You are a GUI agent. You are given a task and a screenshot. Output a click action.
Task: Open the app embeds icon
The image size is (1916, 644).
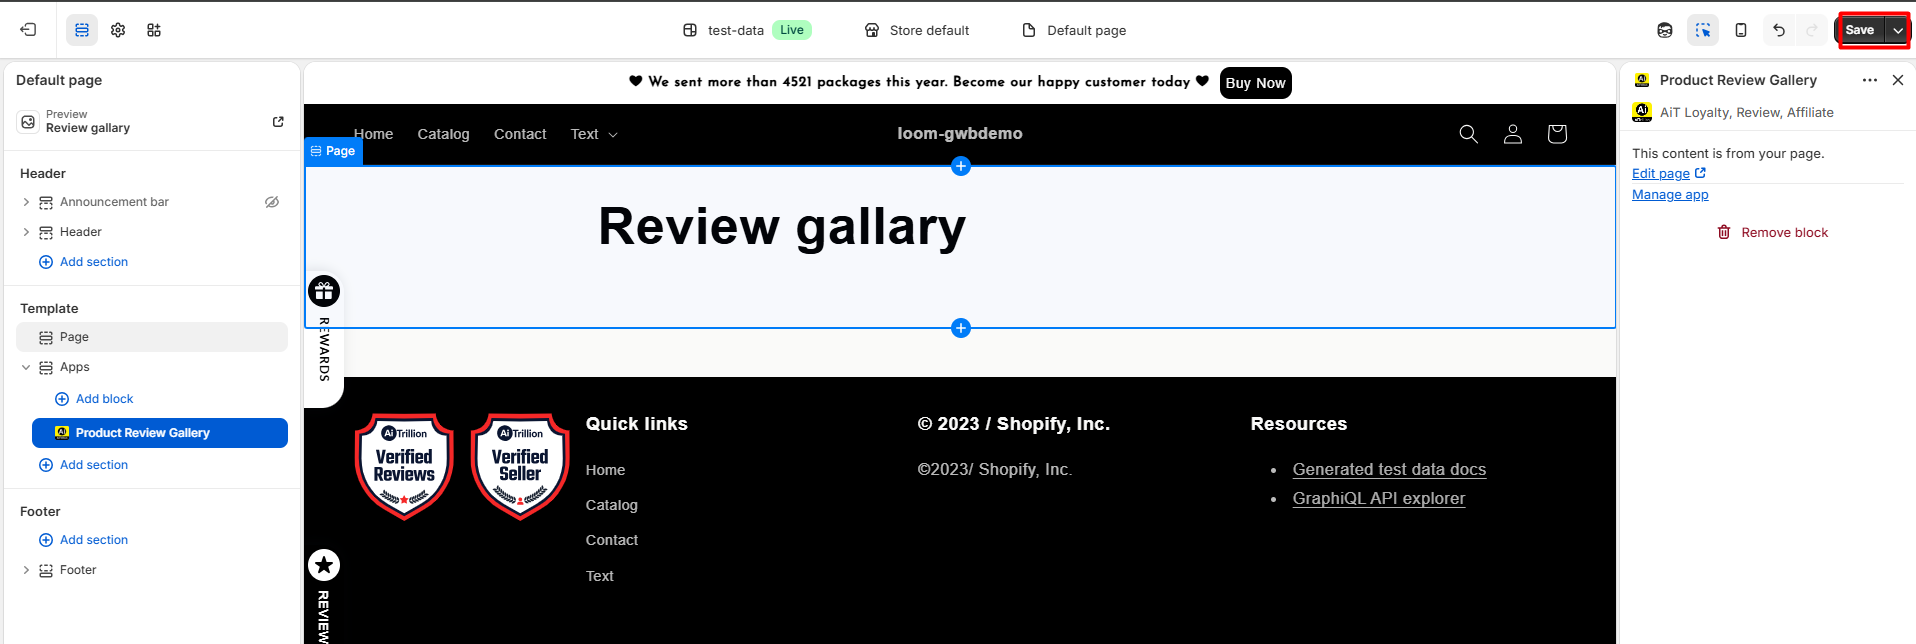(154, 30)
